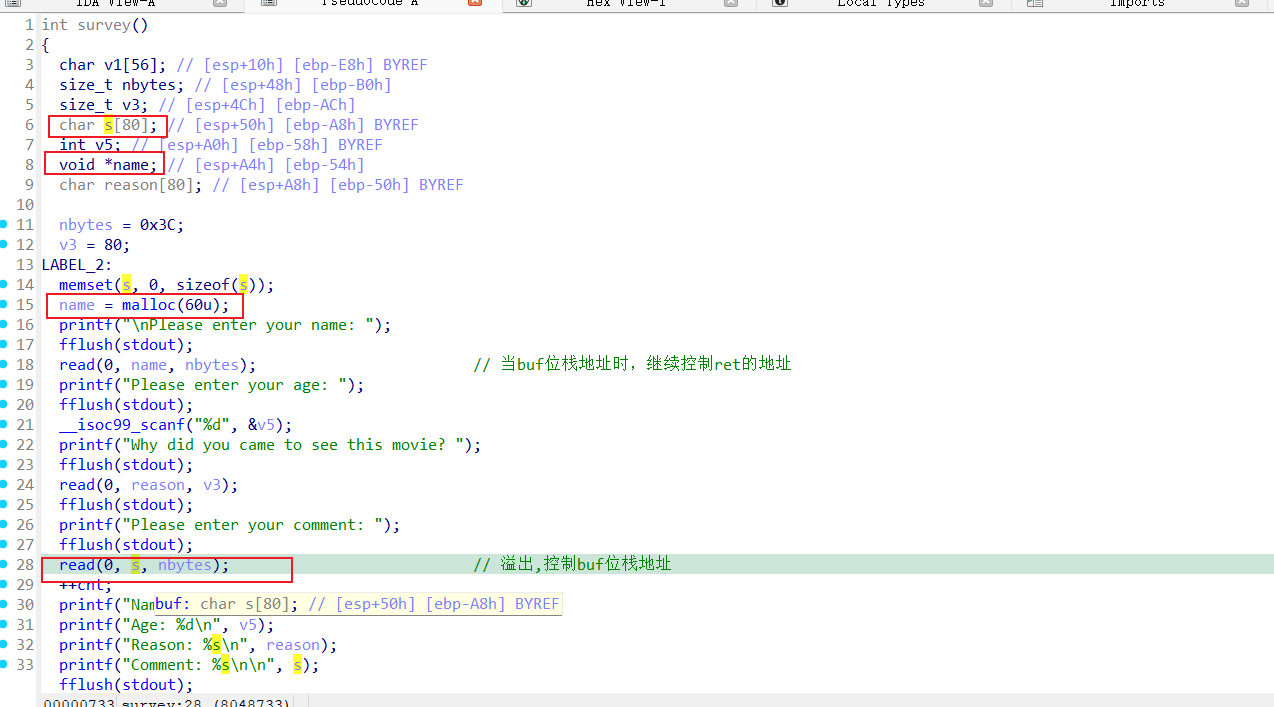Screen dimensions: 1274x707
Task: Click line number 13 in the gutter
Action: [24, 265]
